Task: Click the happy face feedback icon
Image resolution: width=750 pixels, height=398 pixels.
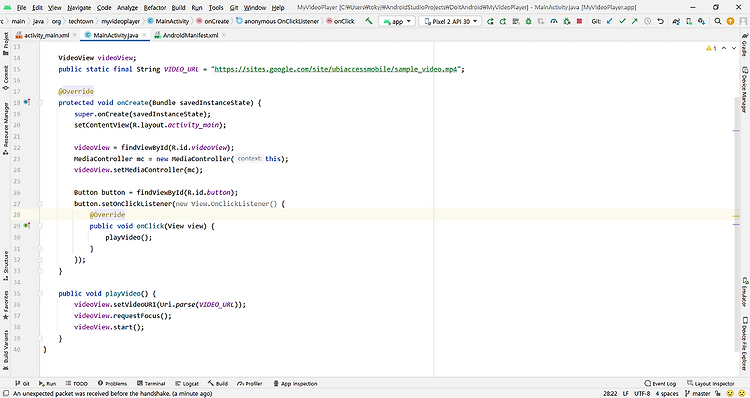Action: [730, 393]
